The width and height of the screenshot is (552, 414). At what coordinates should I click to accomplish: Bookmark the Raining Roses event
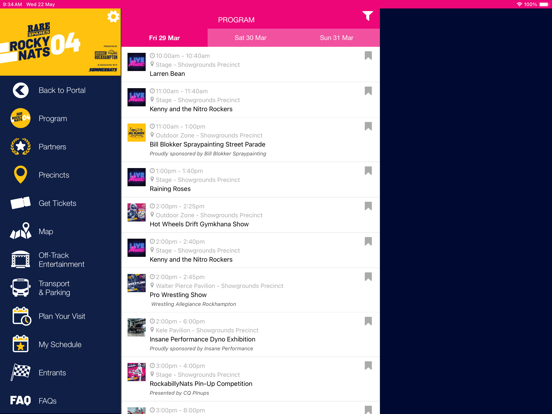[x=368, y=171]
